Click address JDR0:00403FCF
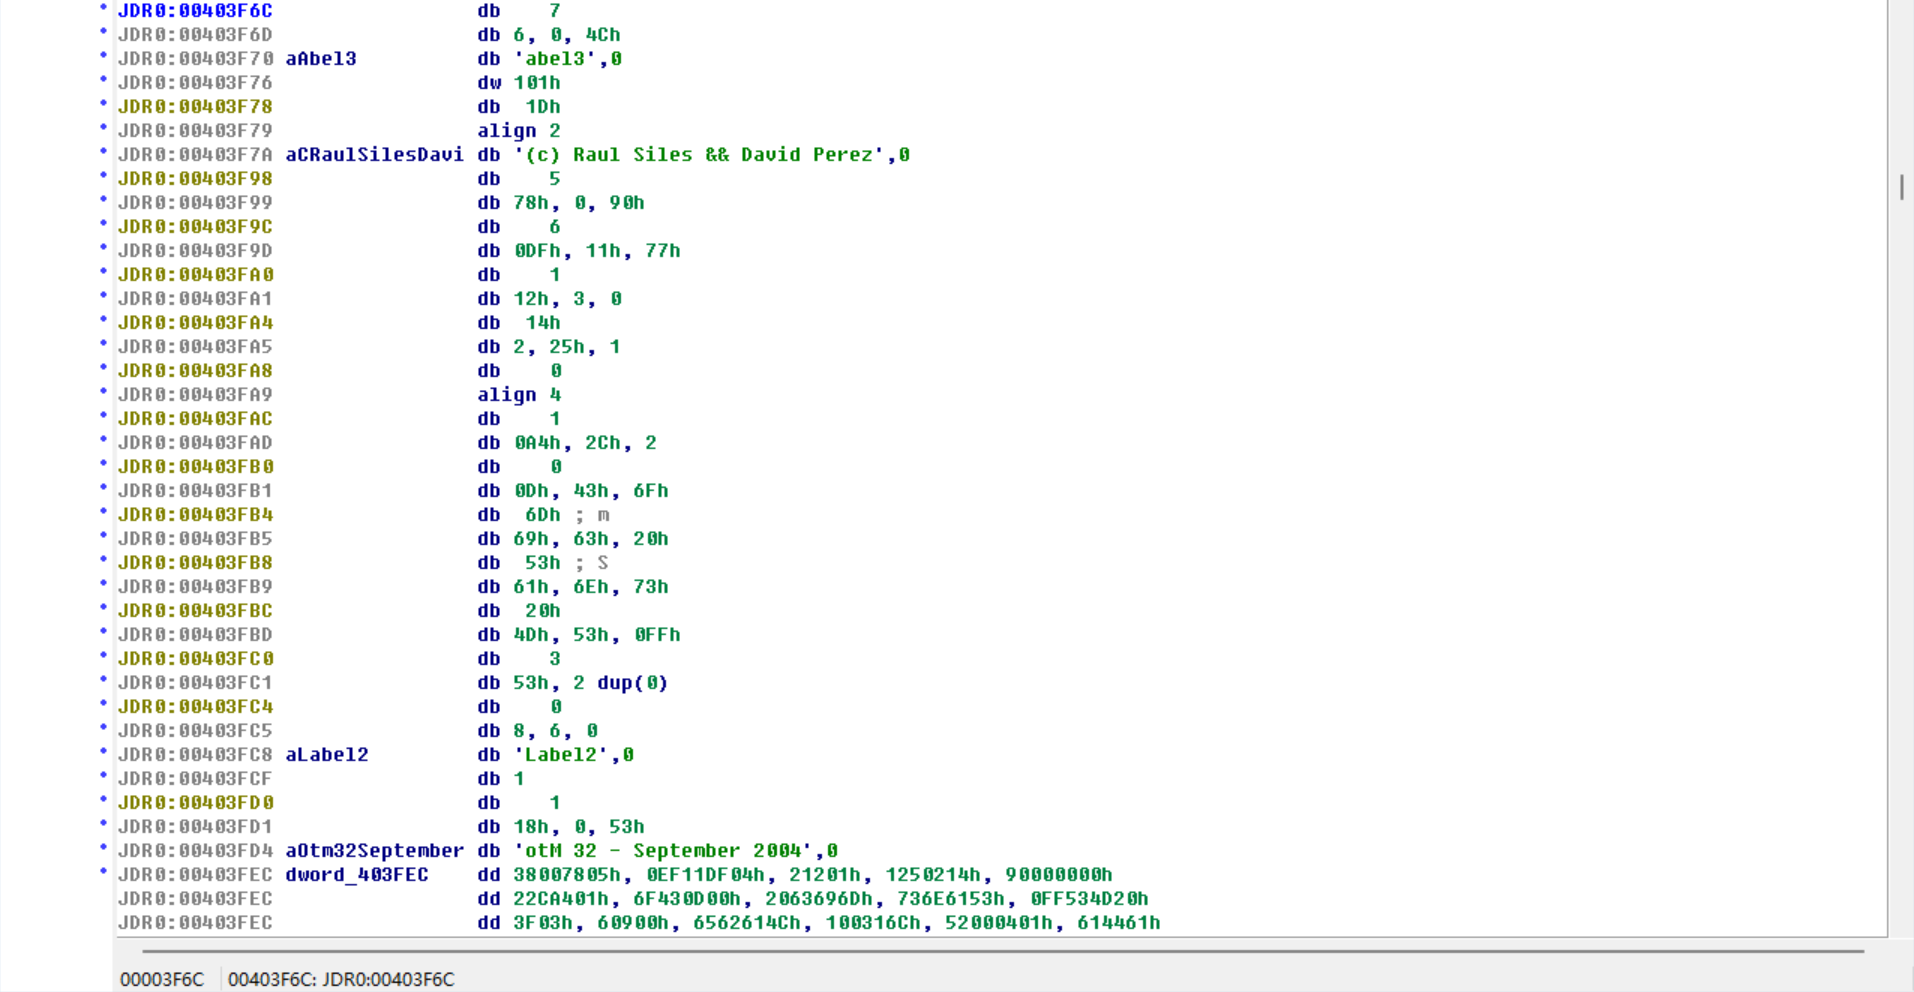 point(195,779)
